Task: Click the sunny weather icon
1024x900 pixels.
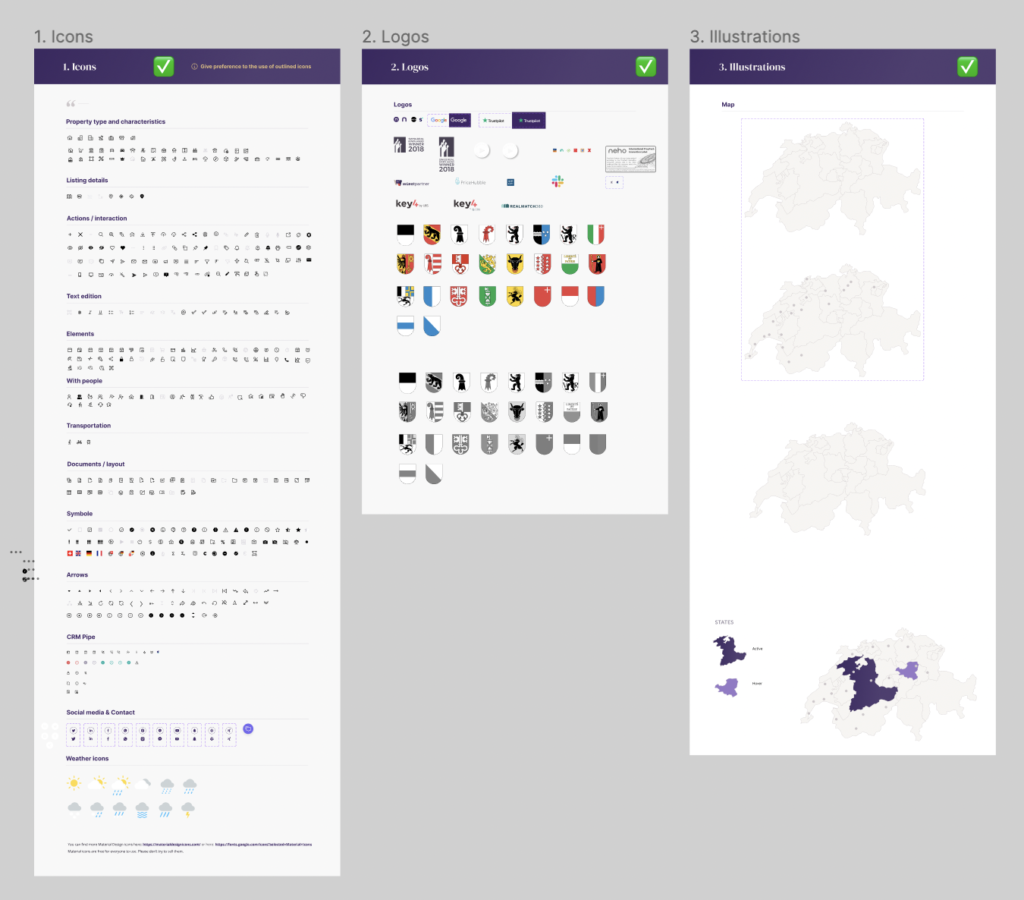Action: pos(74,784)
